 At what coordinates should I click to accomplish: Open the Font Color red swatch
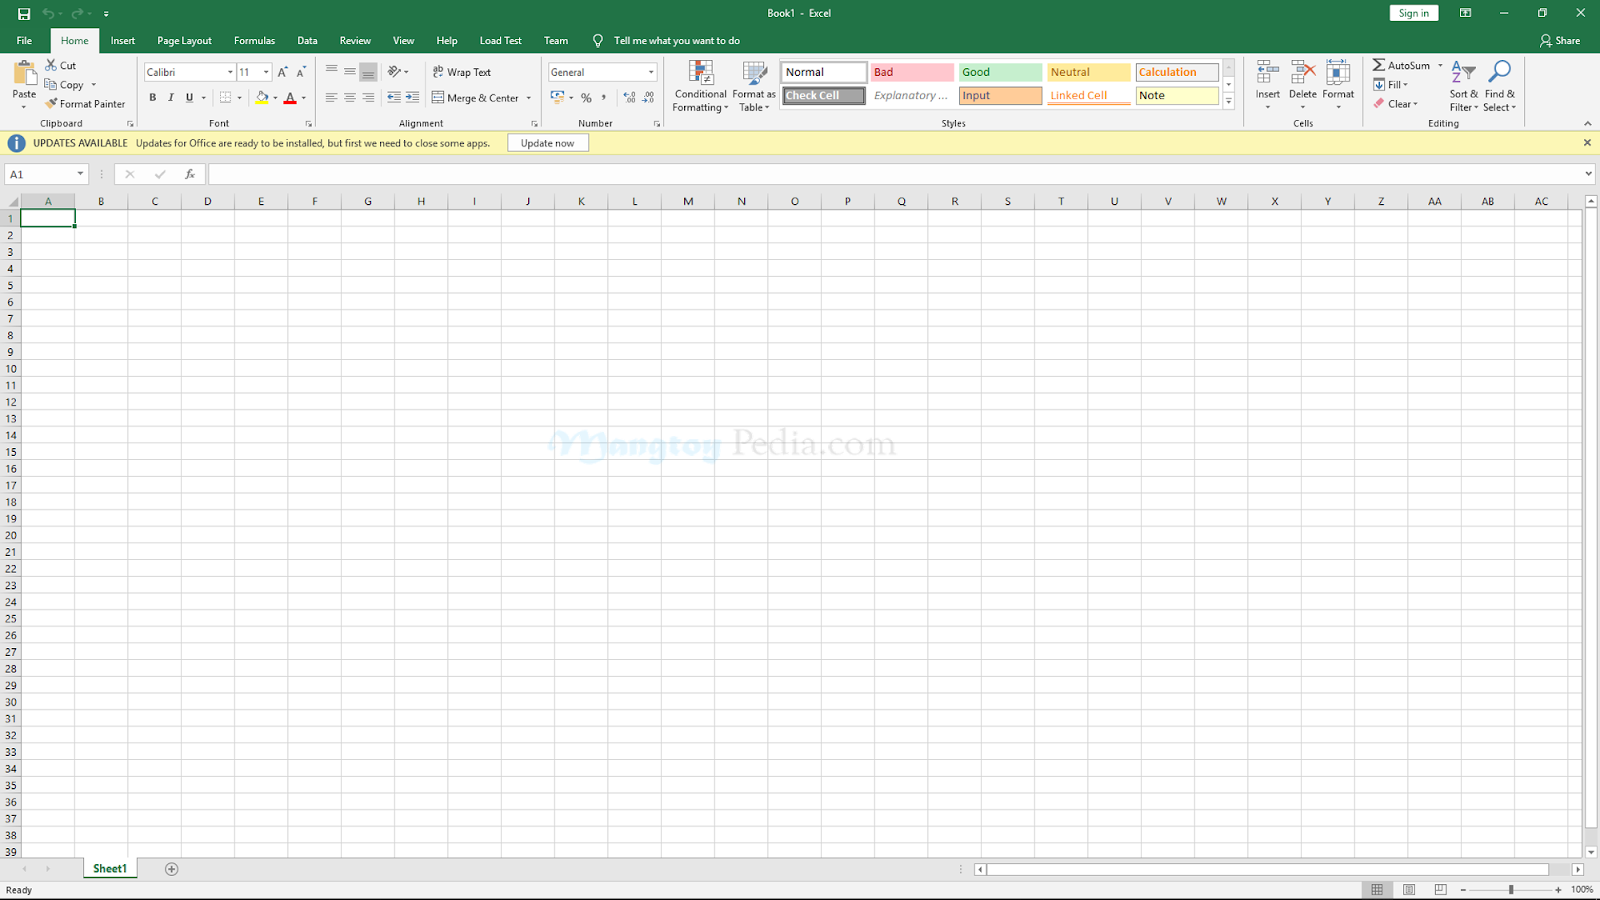tap(289, 97)
